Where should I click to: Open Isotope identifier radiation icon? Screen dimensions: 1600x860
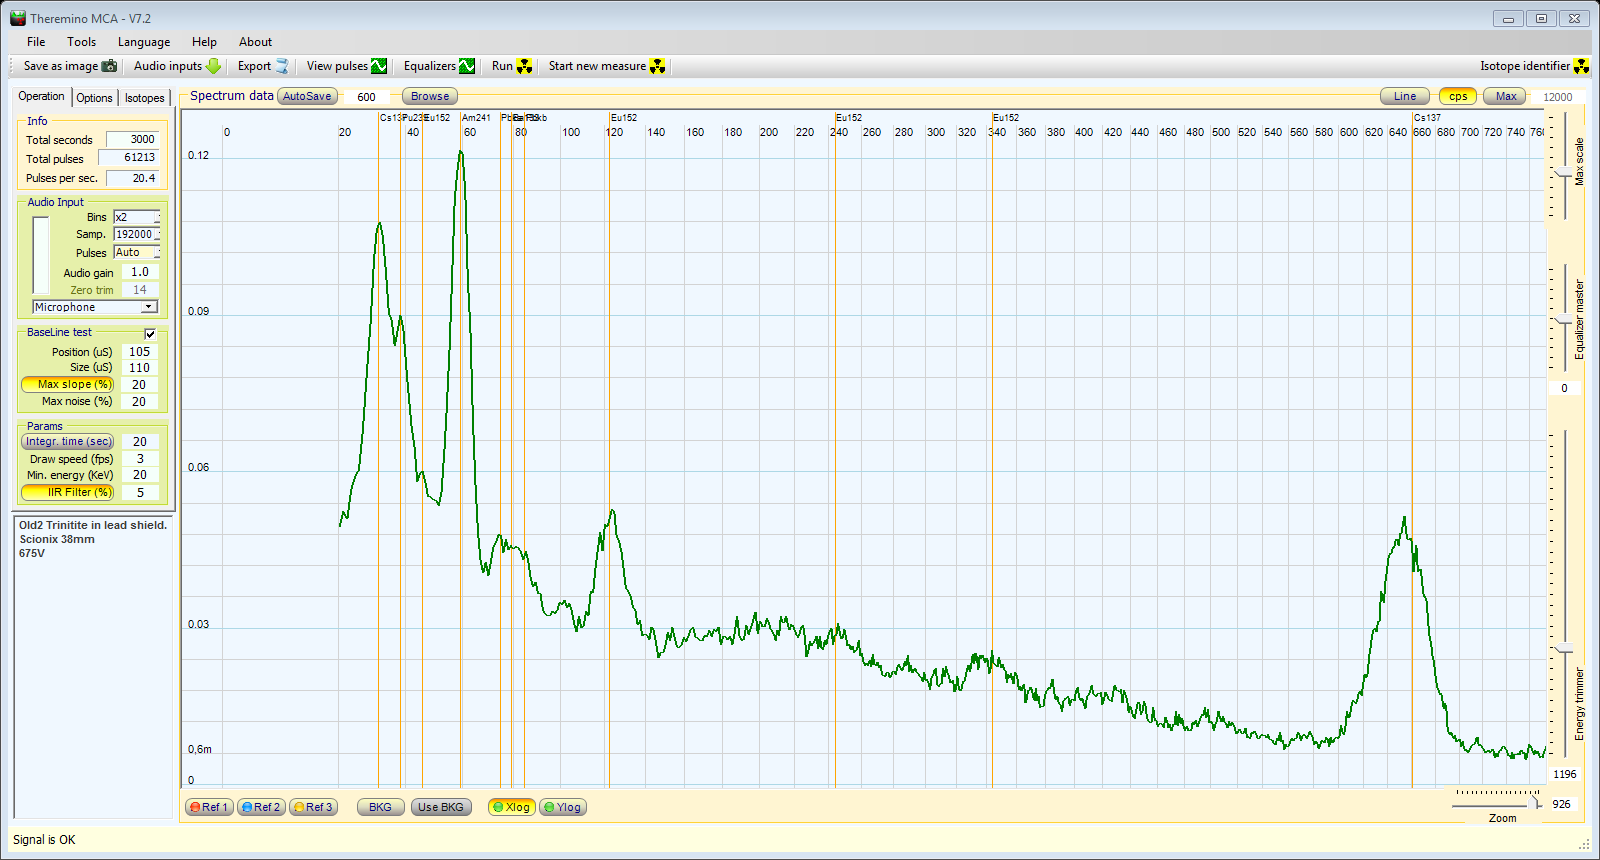(x=1581, y=66)
